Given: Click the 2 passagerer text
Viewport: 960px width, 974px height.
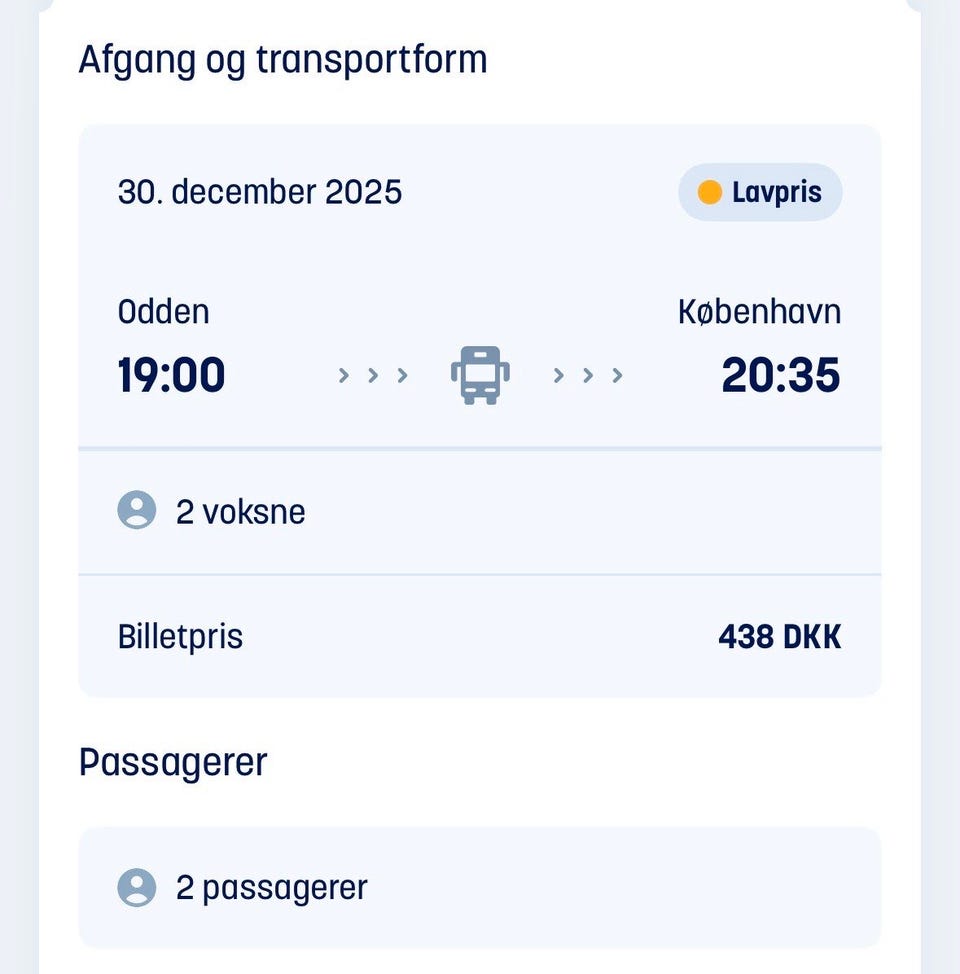Looking at the screenshot, I should point(272,887).
